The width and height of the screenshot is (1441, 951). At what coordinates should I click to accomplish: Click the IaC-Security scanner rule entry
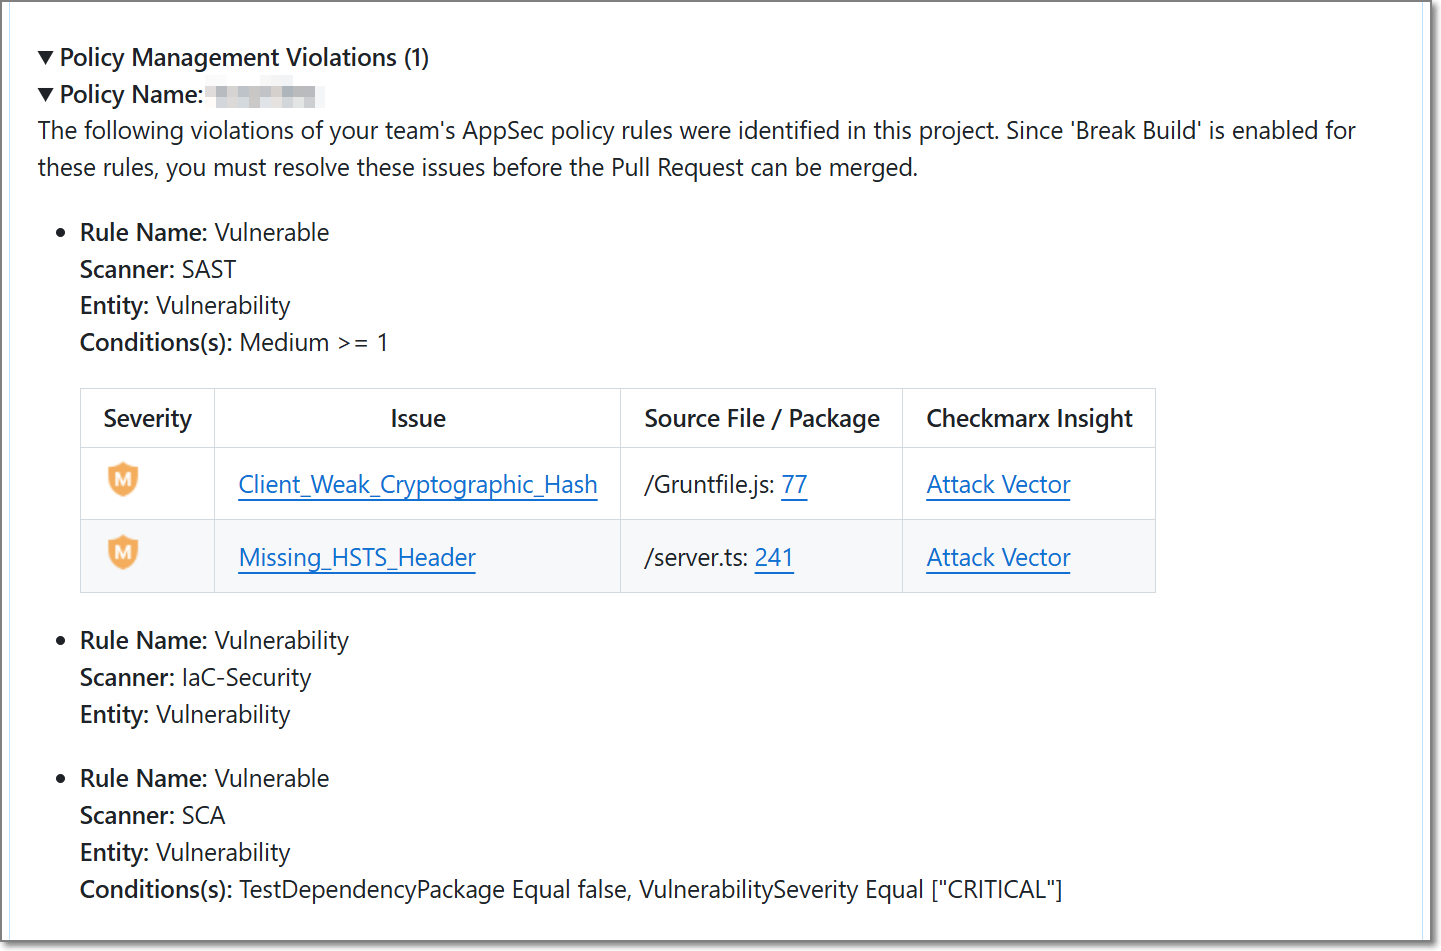195,678
